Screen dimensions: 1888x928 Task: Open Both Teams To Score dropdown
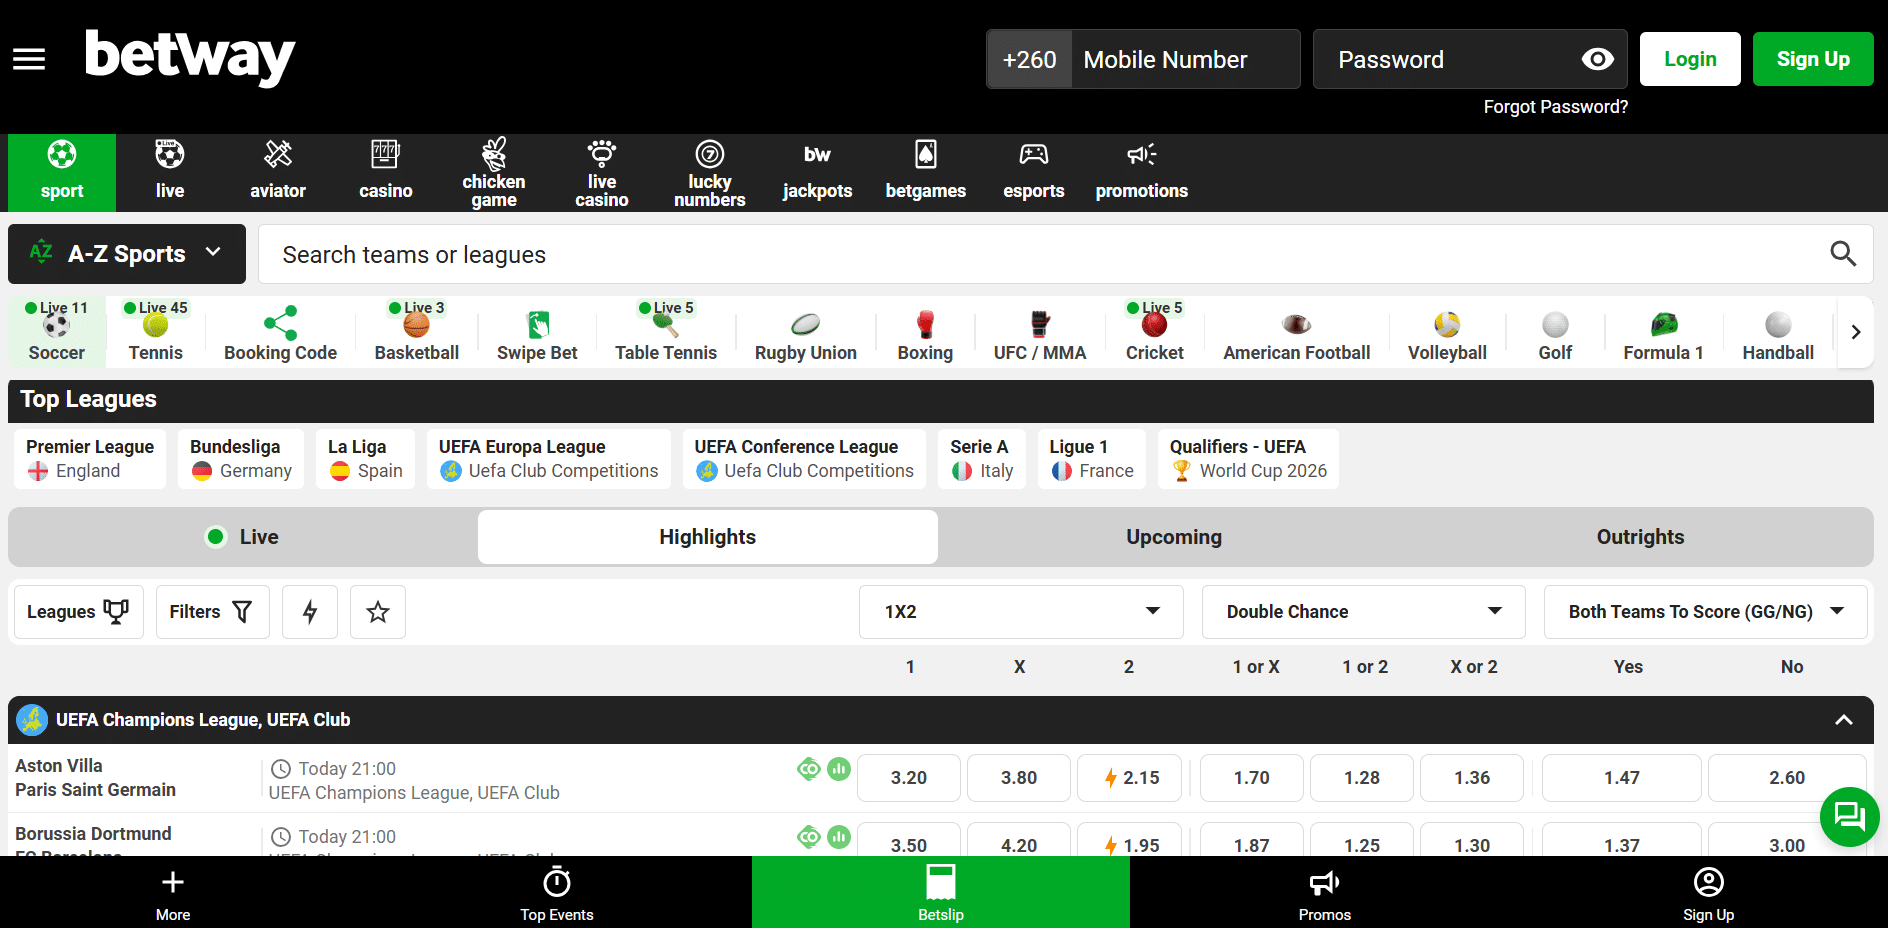tap(1706, 612)
